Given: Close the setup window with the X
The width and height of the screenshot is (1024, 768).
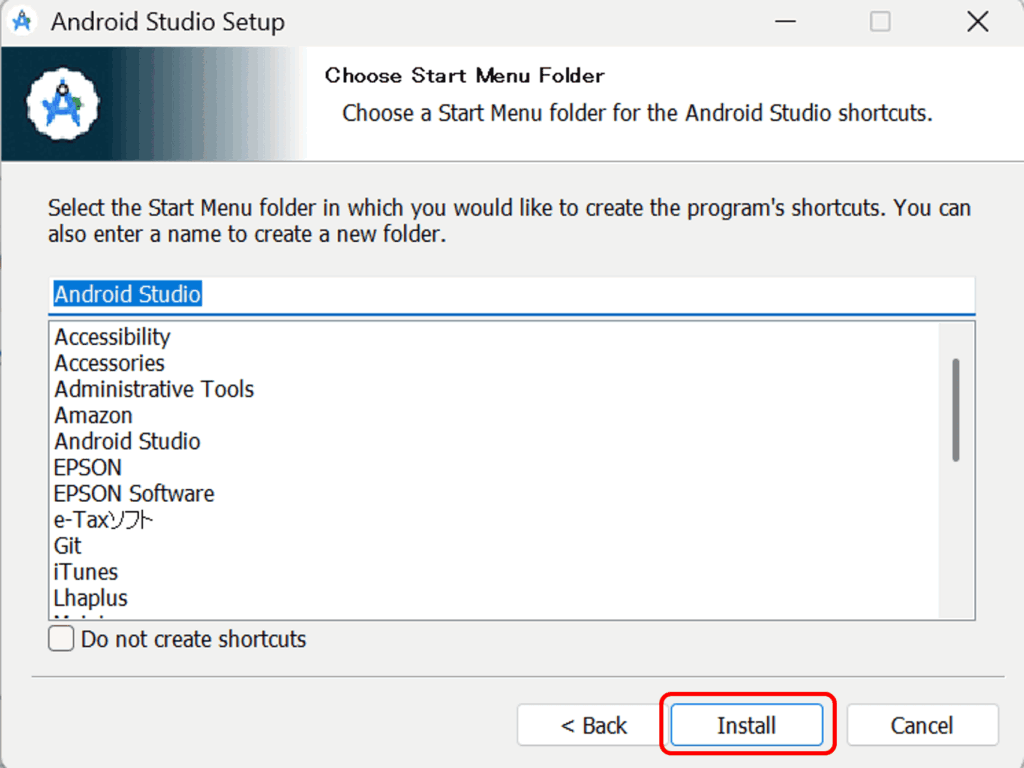Looking at the screenshot, I should 978,22.
